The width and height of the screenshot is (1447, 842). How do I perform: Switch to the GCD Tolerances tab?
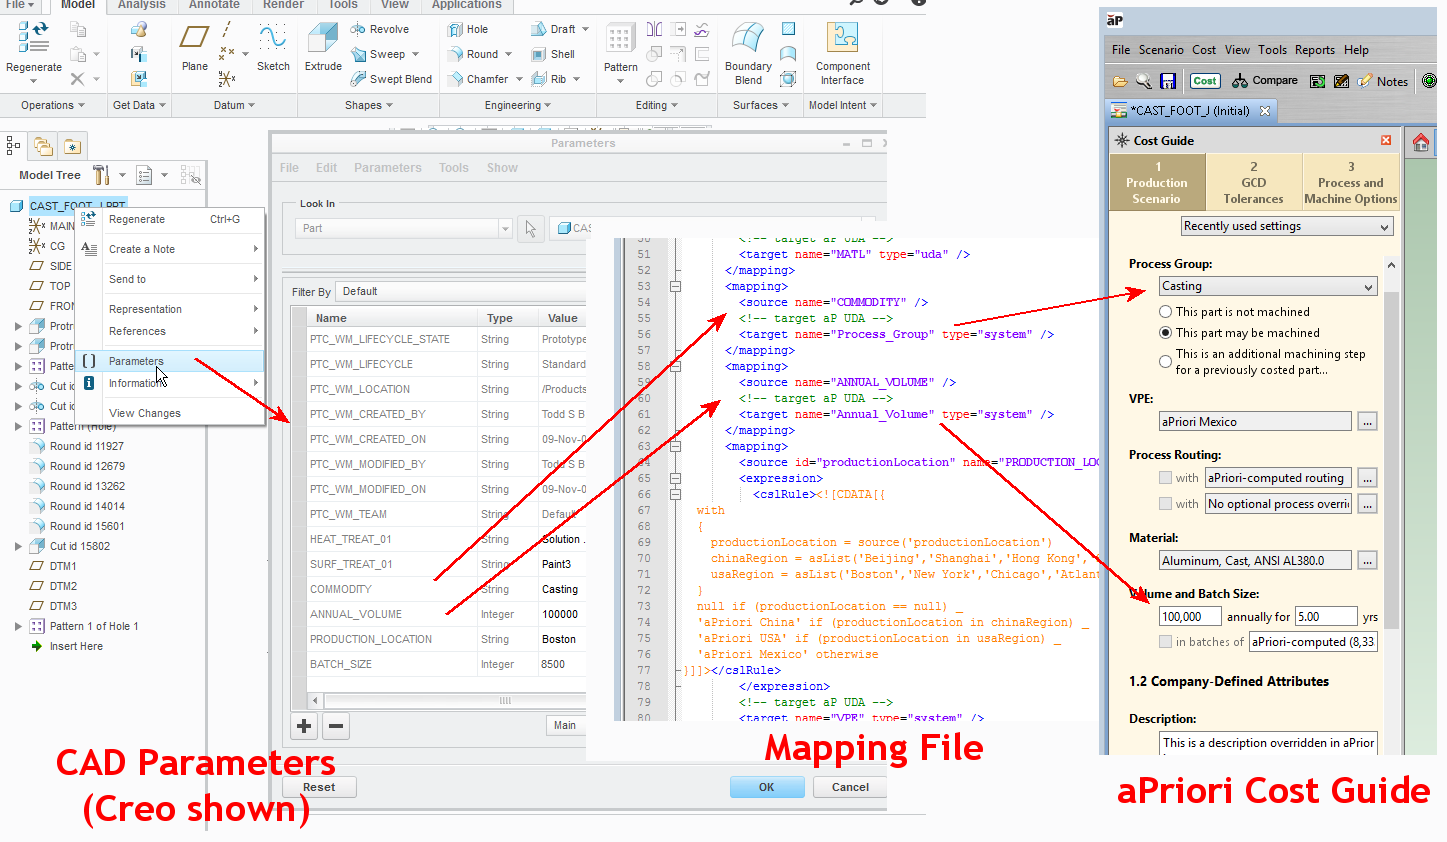coord(1253,182)
